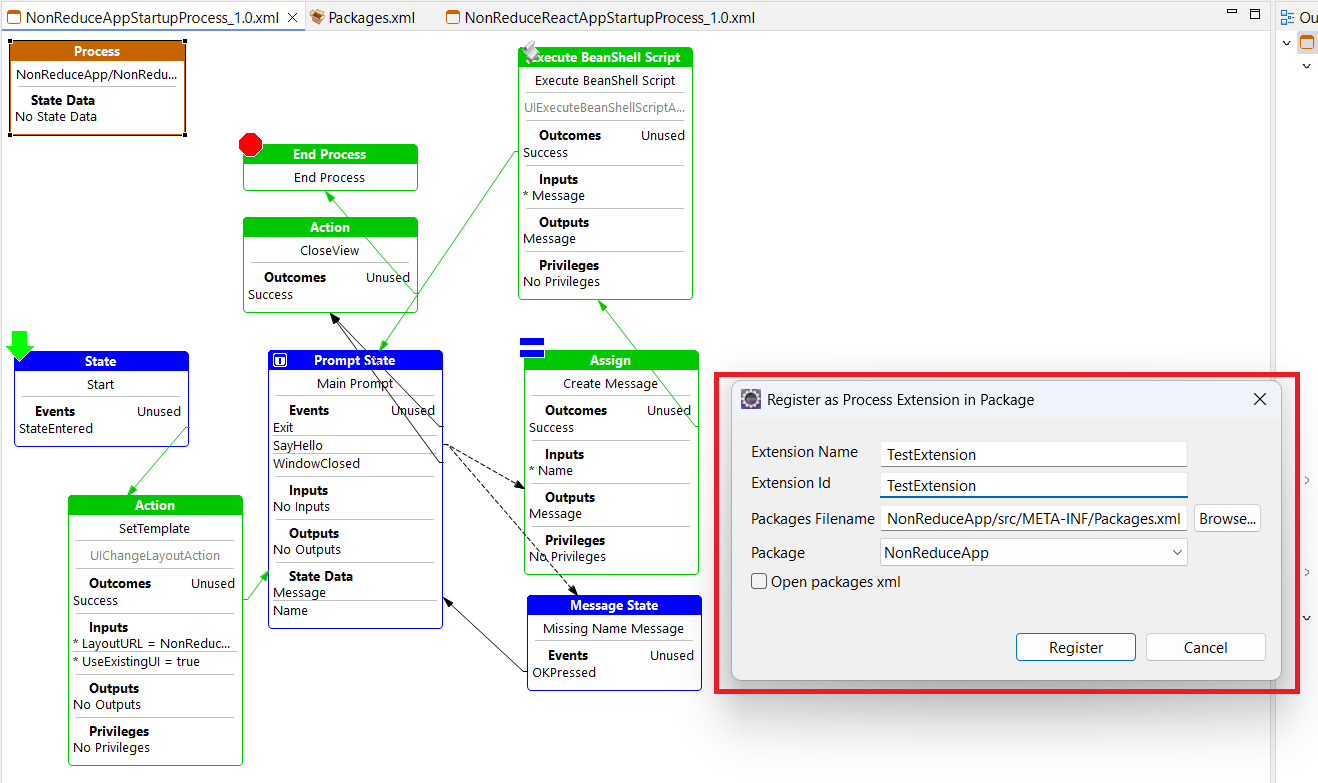
Task: Click the prompt icon in Prompt State header
Action: pyautogui.click(x=281, y=360)
